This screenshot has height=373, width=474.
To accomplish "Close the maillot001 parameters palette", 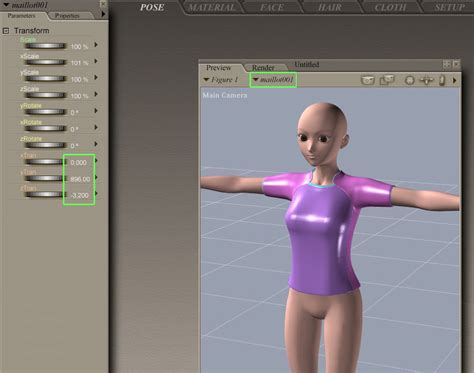I will click(x=103, y=4).
